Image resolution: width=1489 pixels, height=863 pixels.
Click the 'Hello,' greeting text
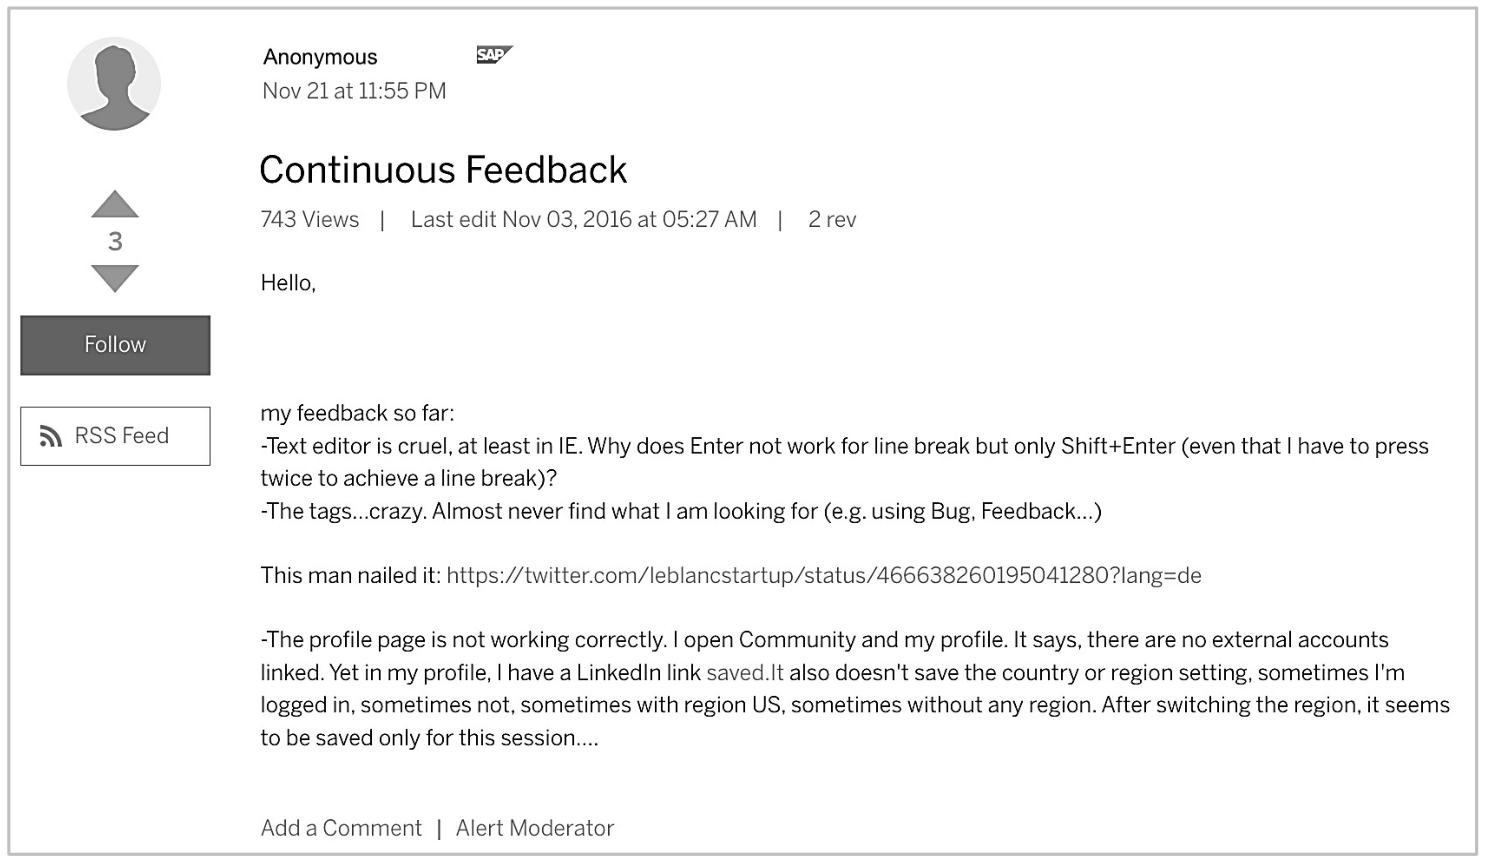pos(288,283)
